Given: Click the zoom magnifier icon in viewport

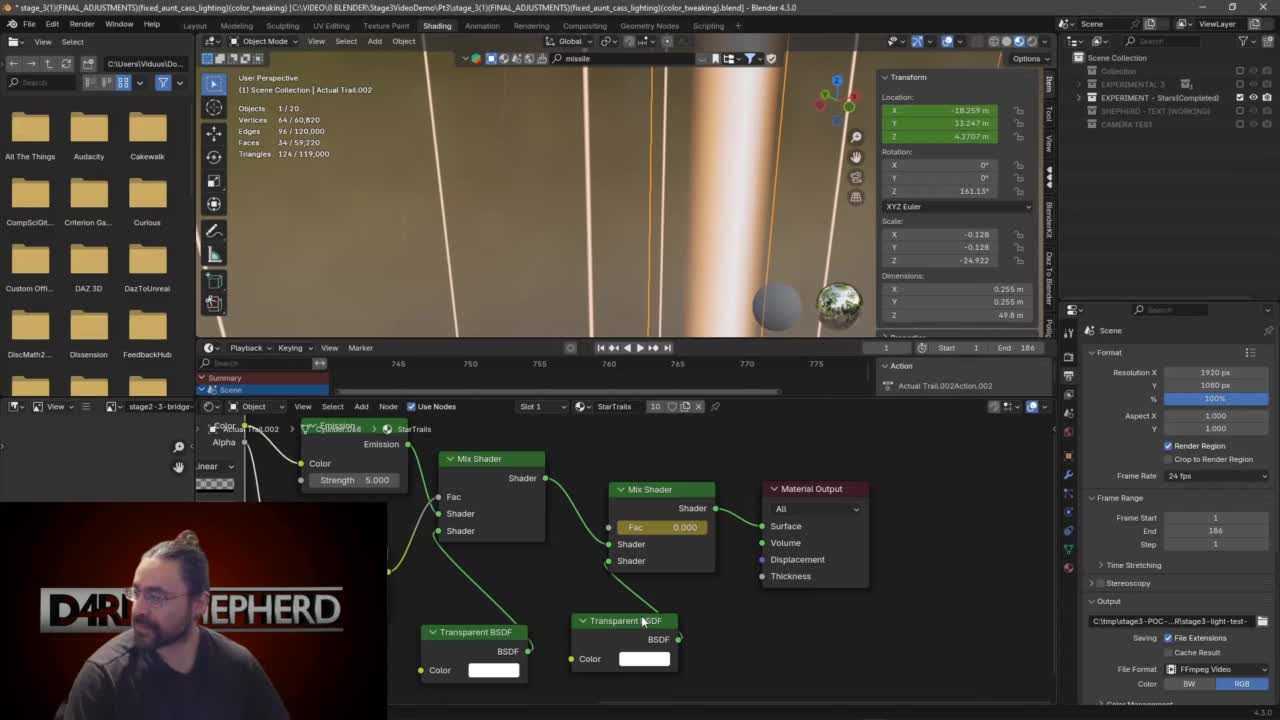Looking at the screenshot, I should (856, 137).
